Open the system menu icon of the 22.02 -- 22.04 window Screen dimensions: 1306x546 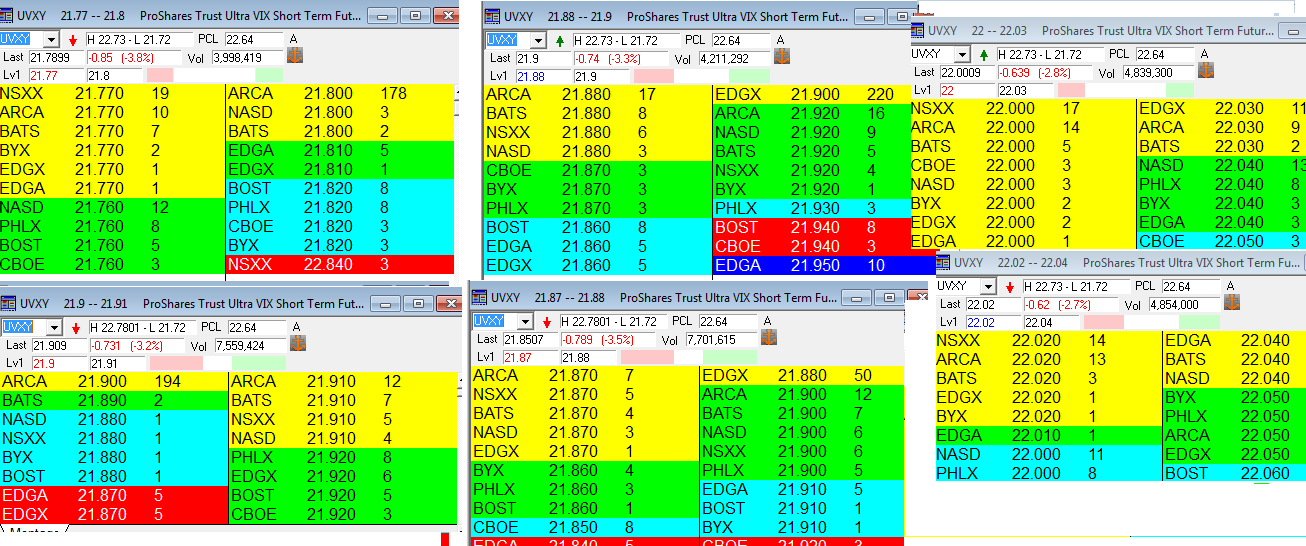click(x=944, y=262)
